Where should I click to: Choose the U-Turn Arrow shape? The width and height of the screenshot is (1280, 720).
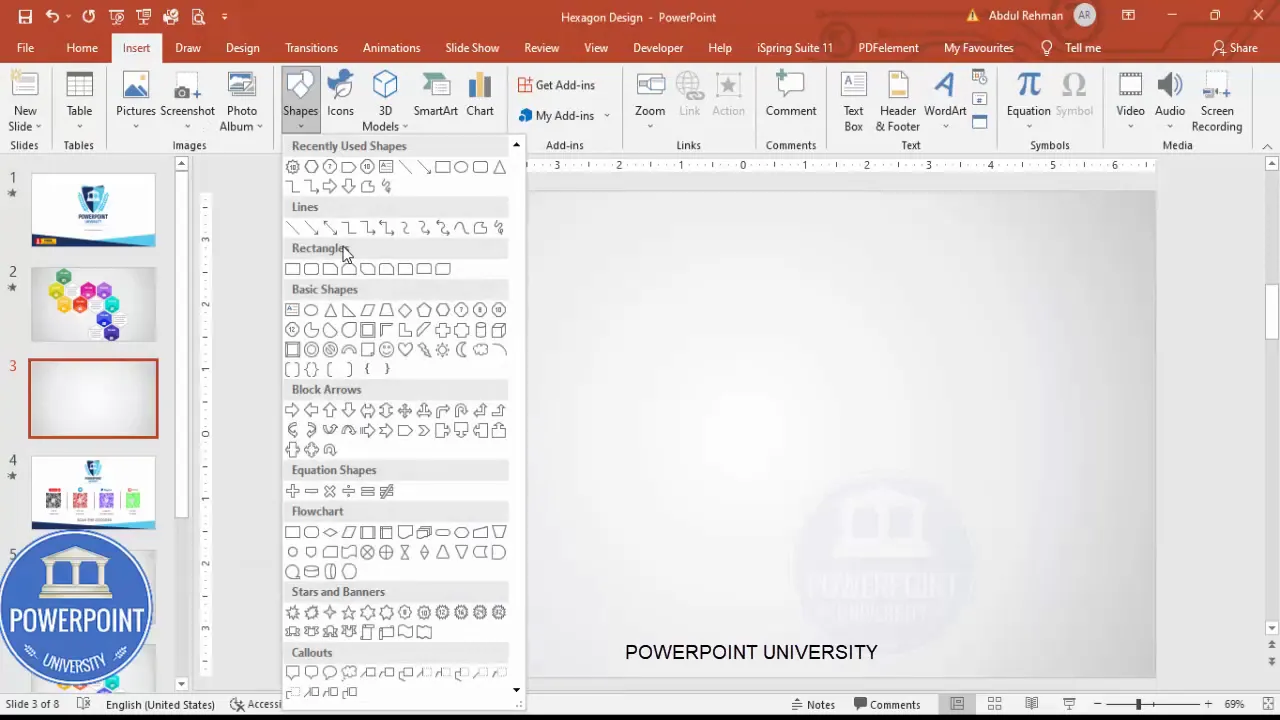tap(461, 410)
